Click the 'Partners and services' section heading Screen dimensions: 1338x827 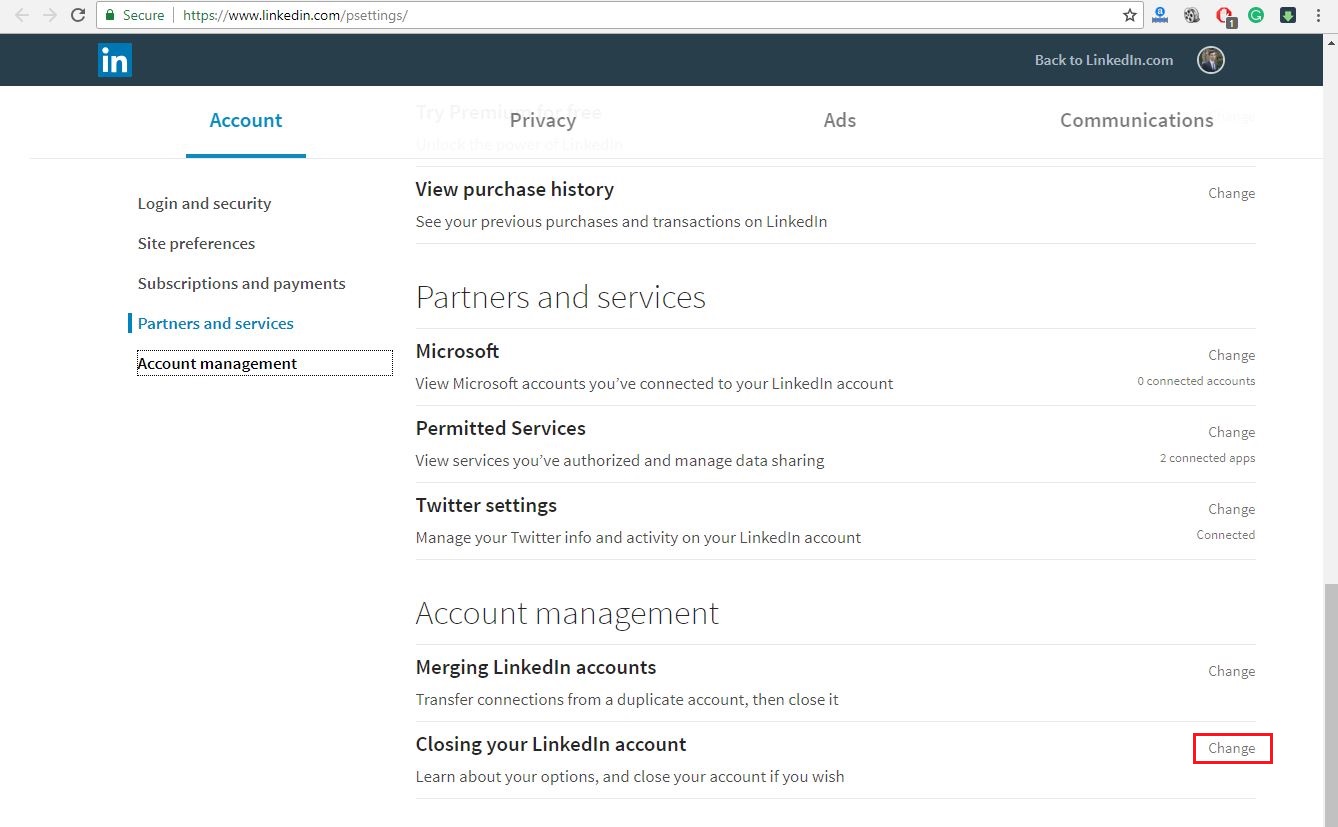[561, 298]
